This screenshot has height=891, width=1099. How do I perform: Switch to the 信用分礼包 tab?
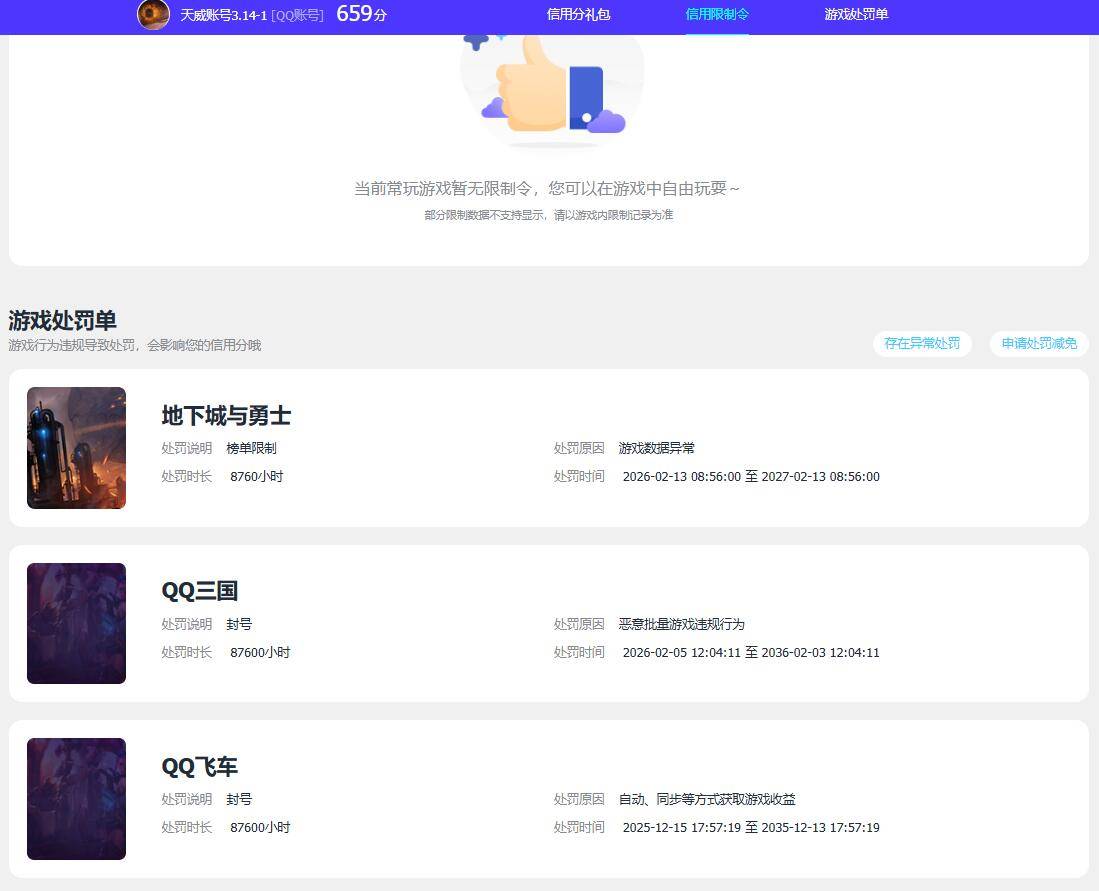tap(577, 15)
